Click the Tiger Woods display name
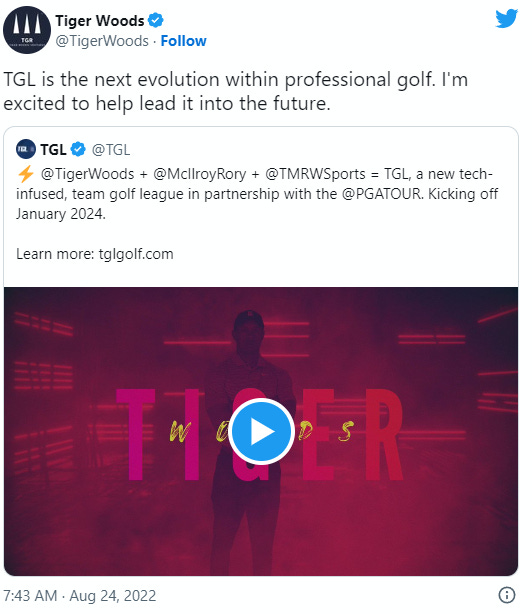532x614 pixels. pos(100,20)
